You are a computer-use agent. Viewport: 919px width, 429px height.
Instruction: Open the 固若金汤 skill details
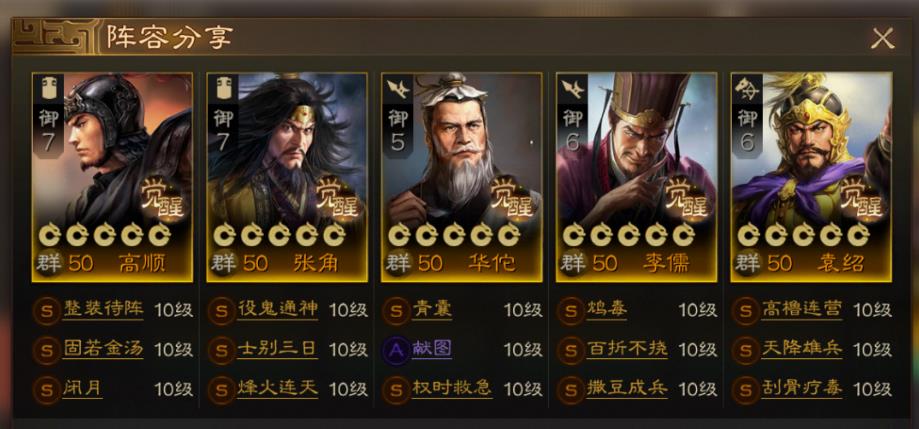click(x=103, y=349)
